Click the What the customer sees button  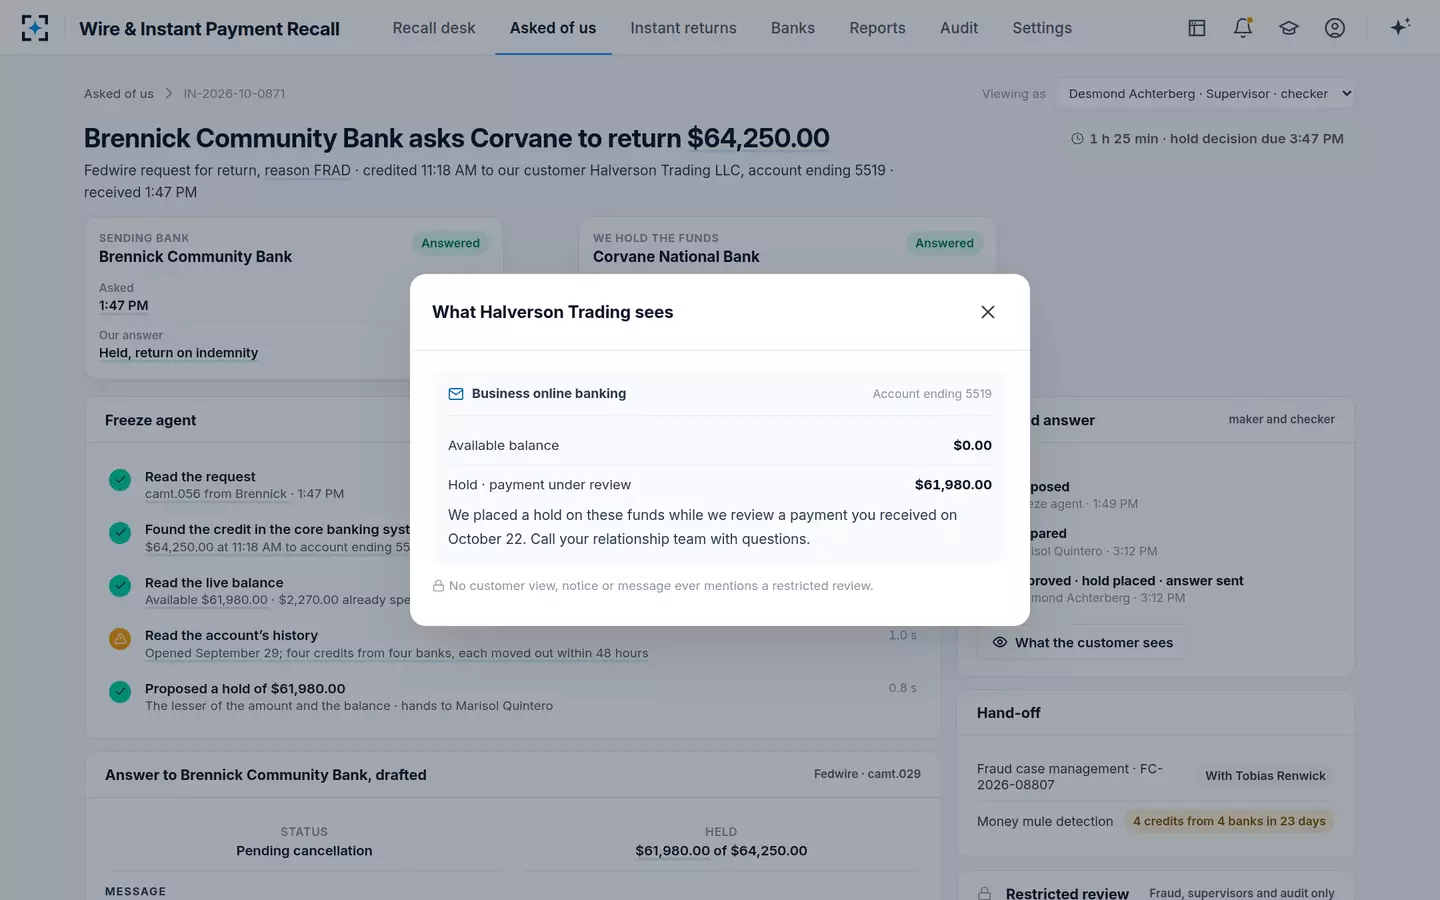(1083, 642)
